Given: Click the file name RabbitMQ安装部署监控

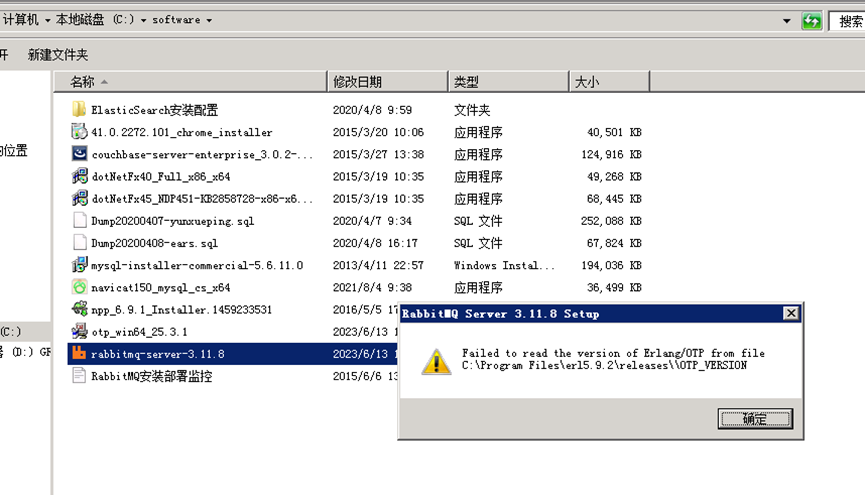Looking at the screenshot, I should tap(152, 376).
